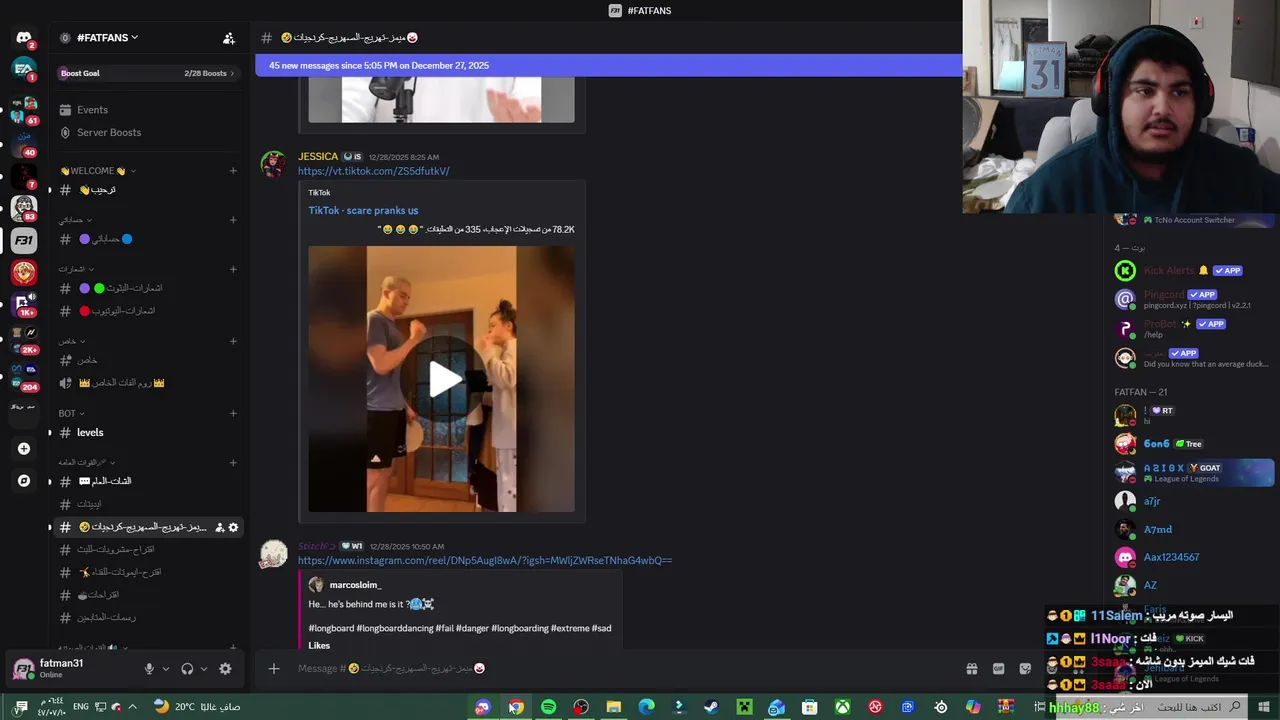Open the Discover servers compass icon
1280x720 pixels.
click(24, 481)
